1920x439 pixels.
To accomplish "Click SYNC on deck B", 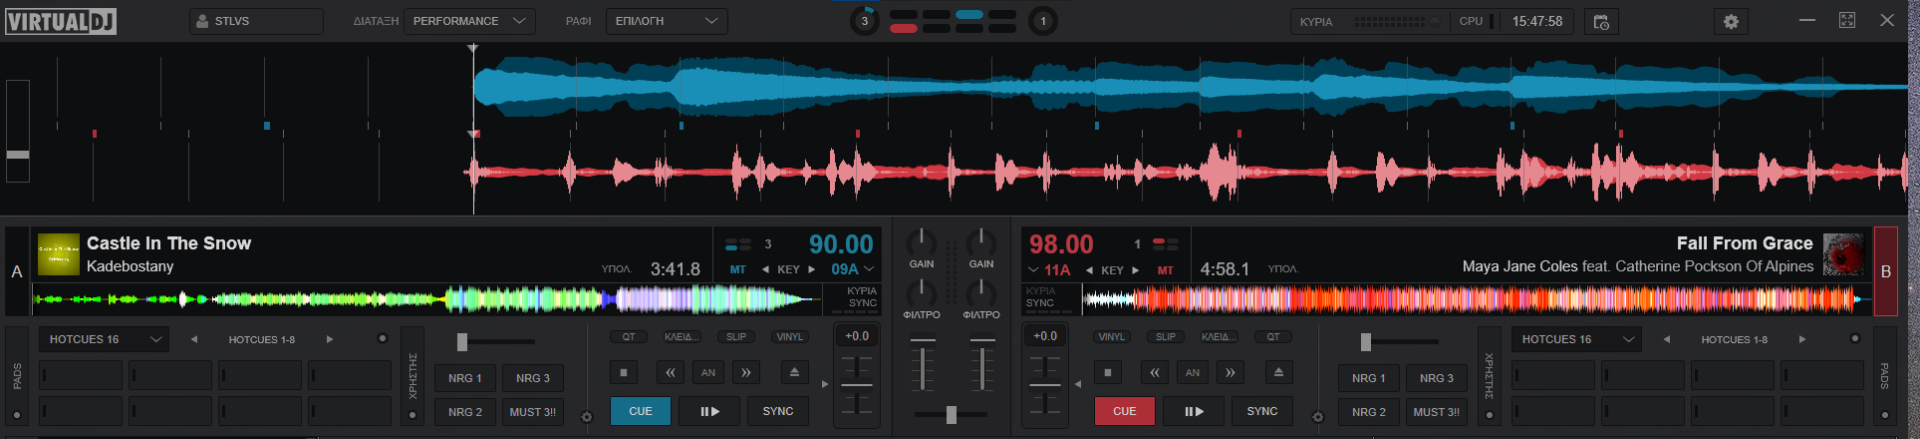I will (x=1262, y=411).
